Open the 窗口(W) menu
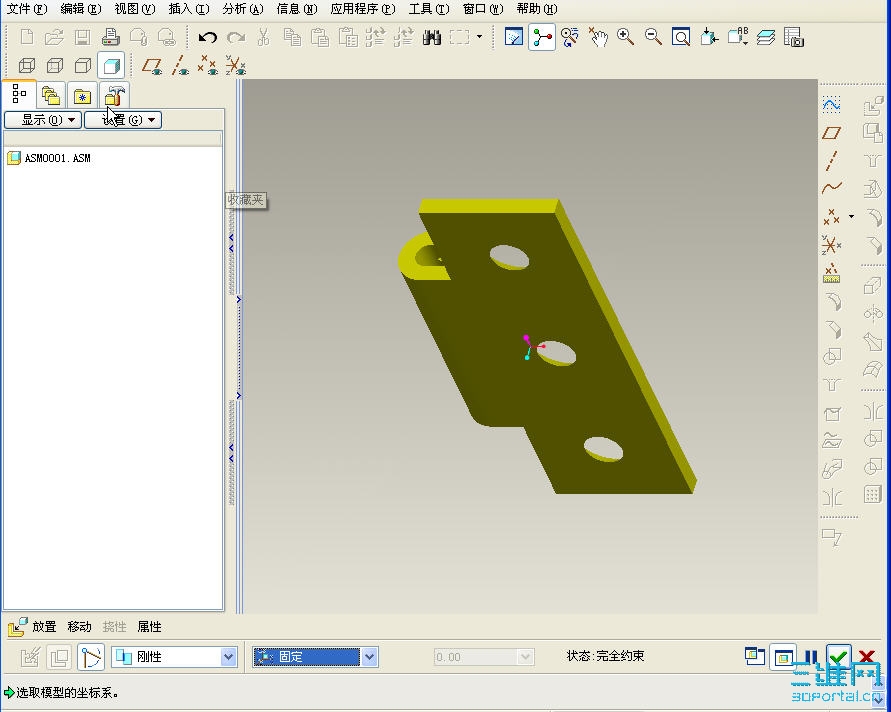This screenshot has width=891, height=712. [483, 9]
